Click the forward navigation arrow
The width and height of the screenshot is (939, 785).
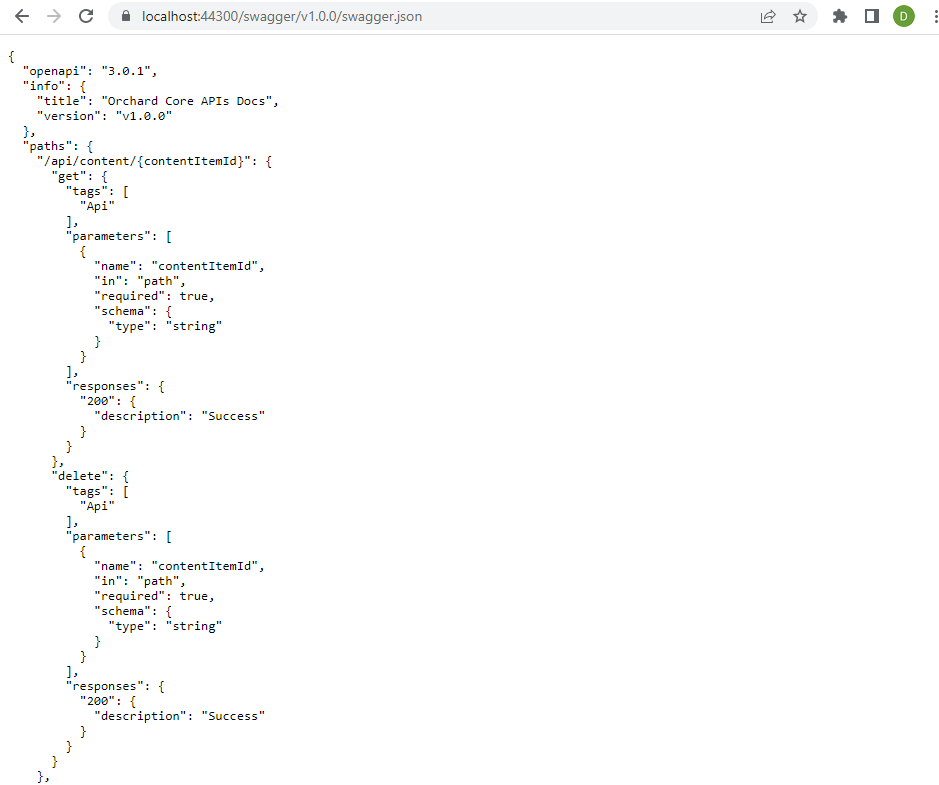(54, 16)
